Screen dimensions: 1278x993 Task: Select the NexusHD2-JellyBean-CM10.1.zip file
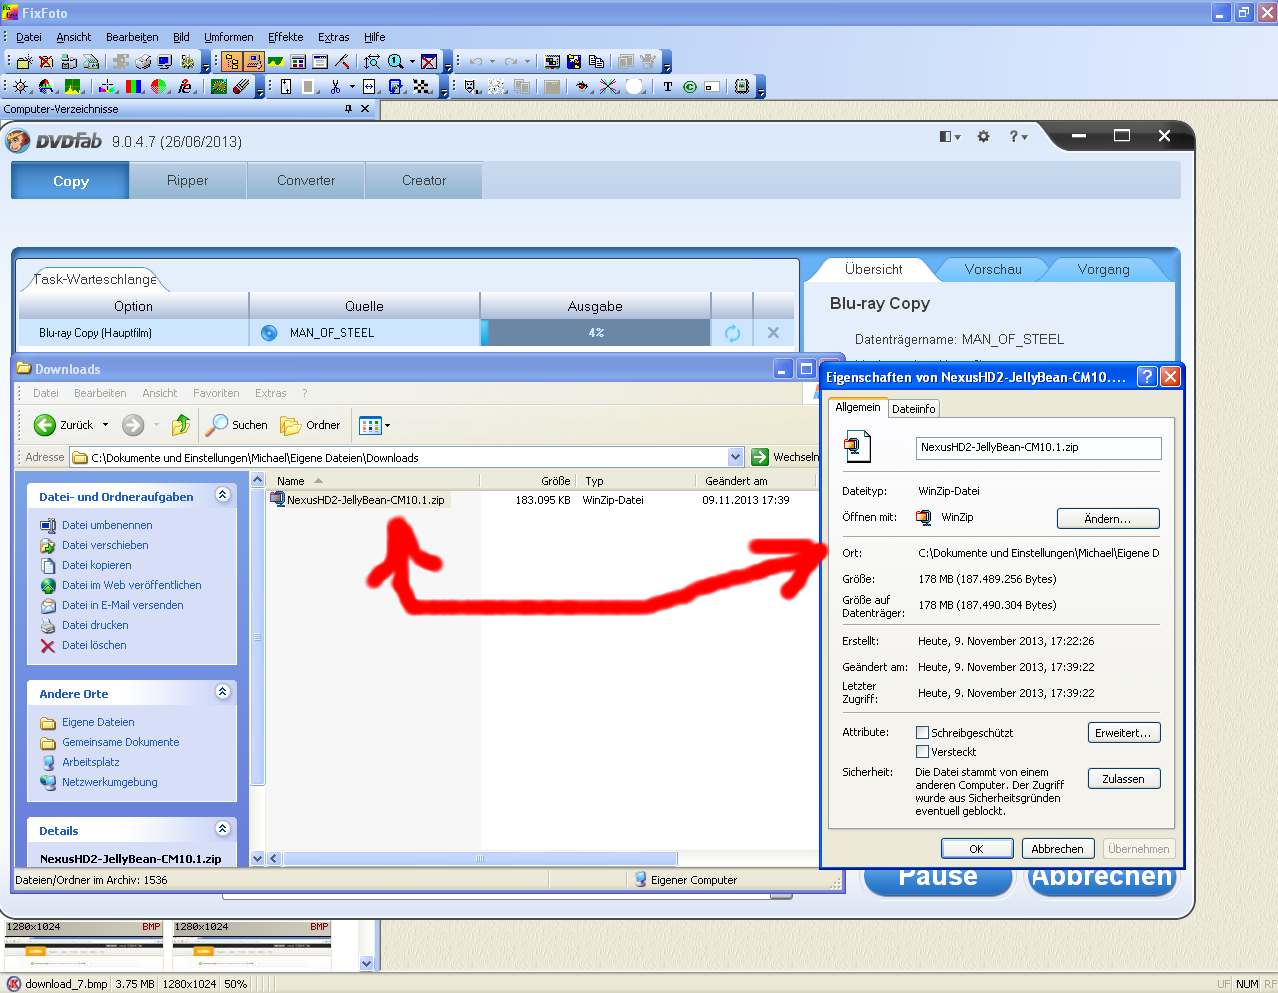pos(365,500)
